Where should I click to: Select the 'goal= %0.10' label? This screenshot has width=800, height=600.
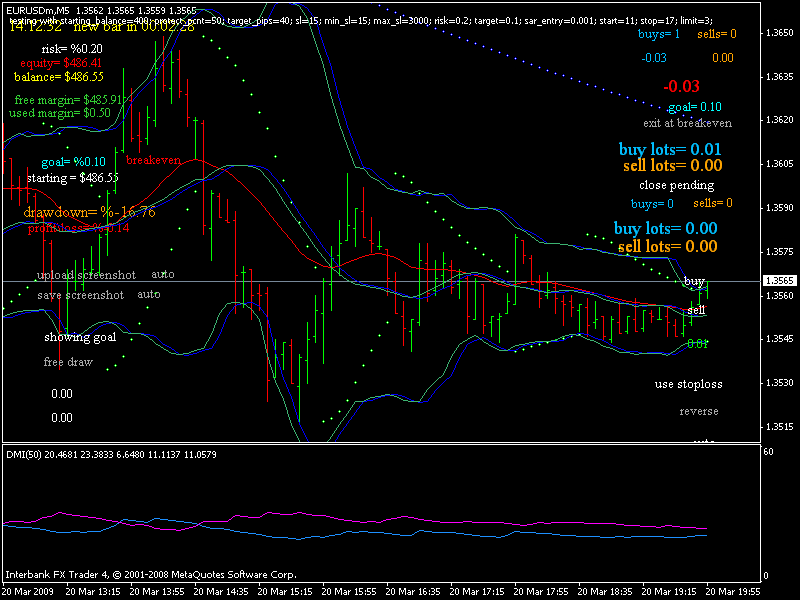[73, 162]
